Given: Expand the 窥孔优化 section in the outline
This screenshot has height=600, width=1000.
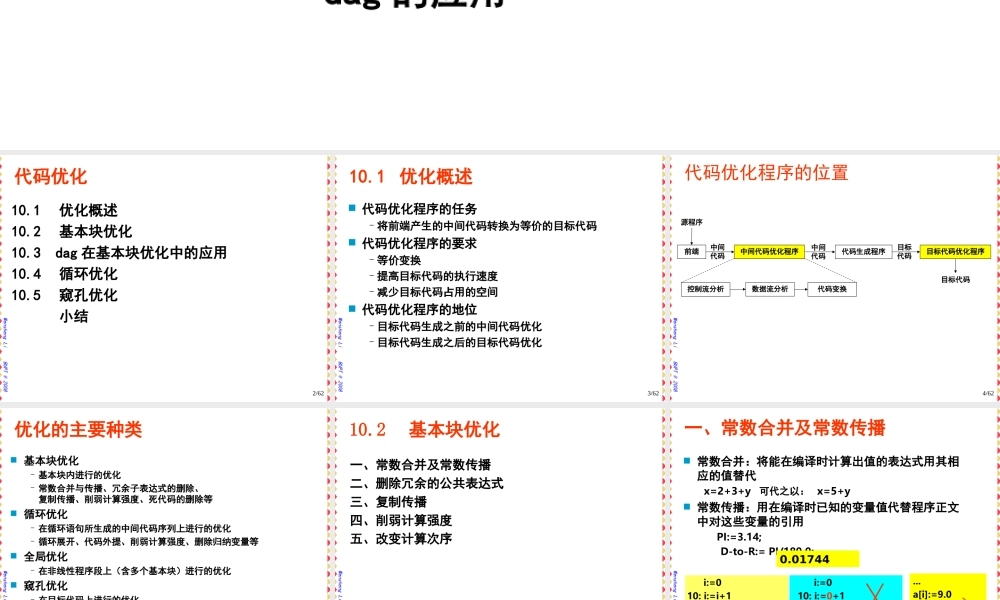Looking at the screenshot, I should pos(47,586).
